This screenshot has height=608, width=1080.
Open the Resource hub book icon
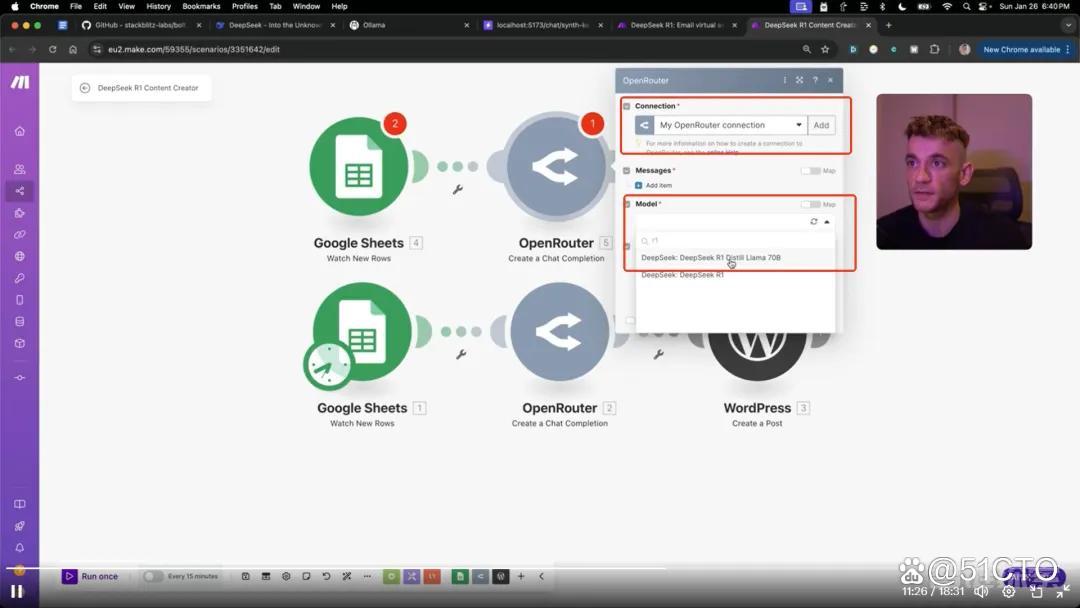point(20,504)
